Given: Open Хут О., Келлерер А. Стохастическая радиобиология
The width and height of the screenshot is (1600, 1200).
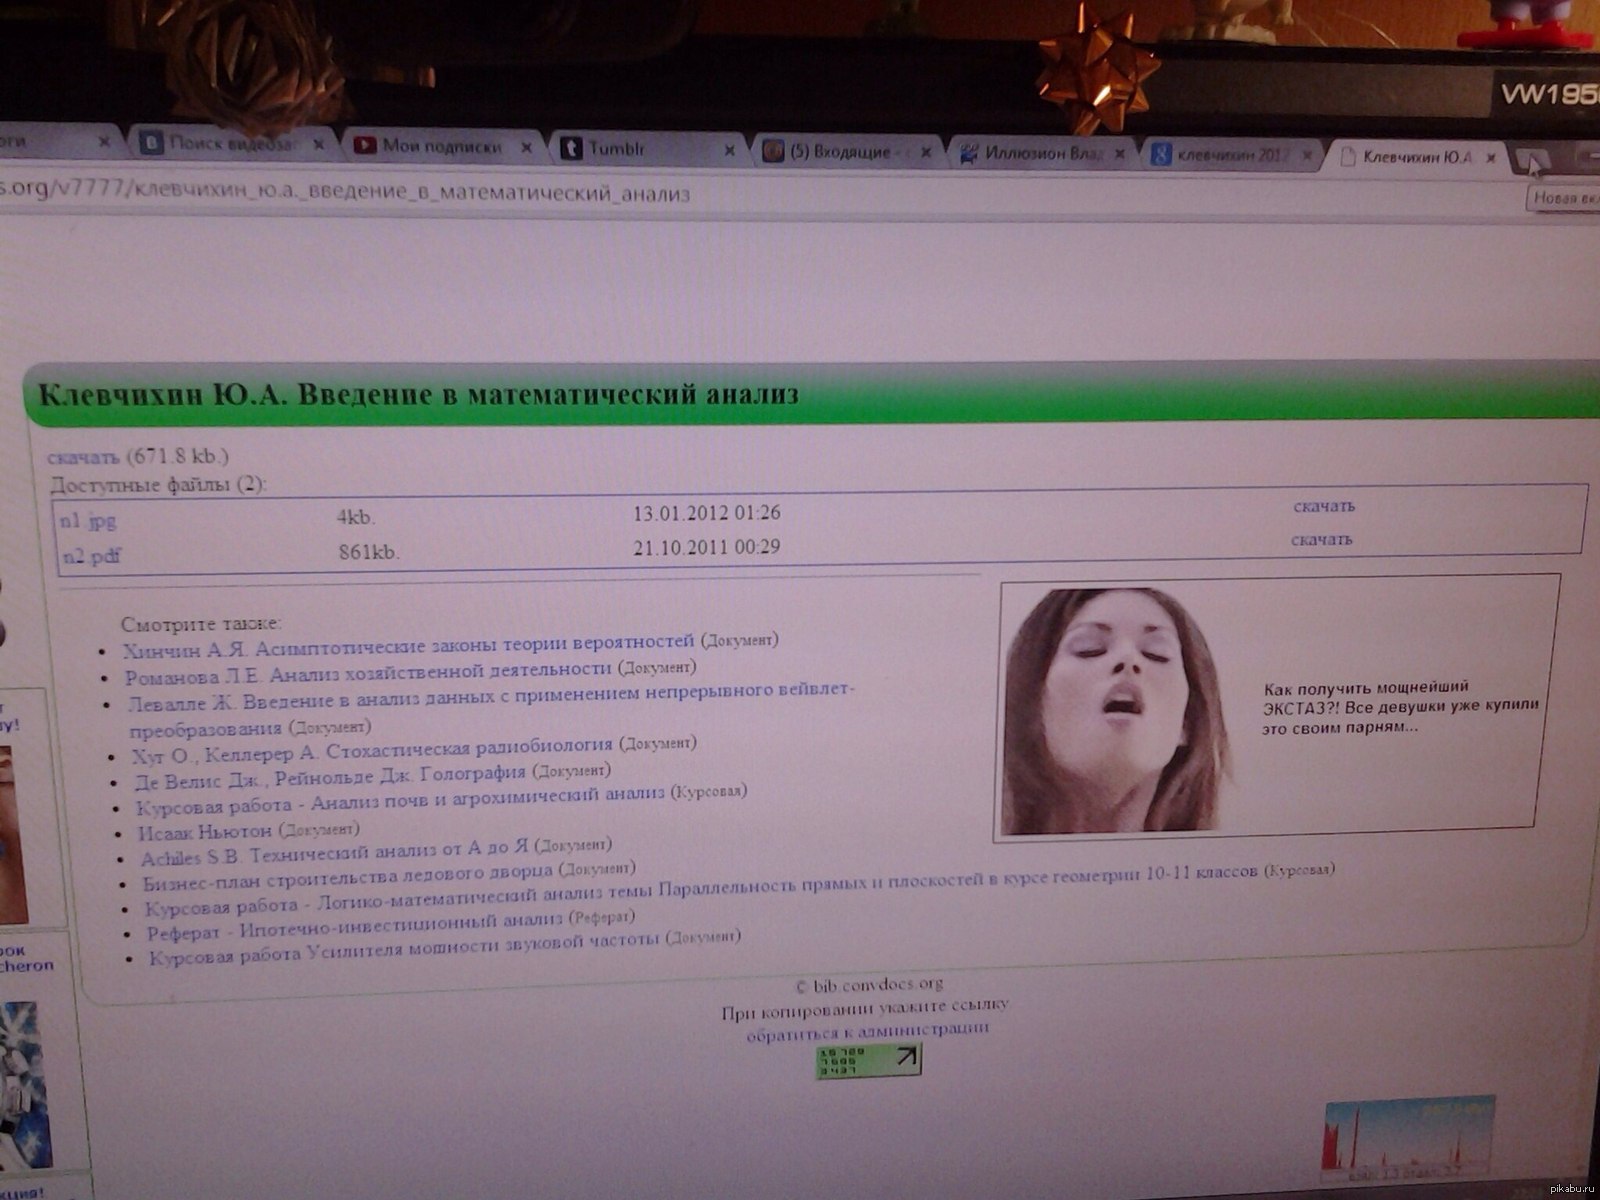Looking at the screenshot, I should pyautogui.click(x=372, y=750).
